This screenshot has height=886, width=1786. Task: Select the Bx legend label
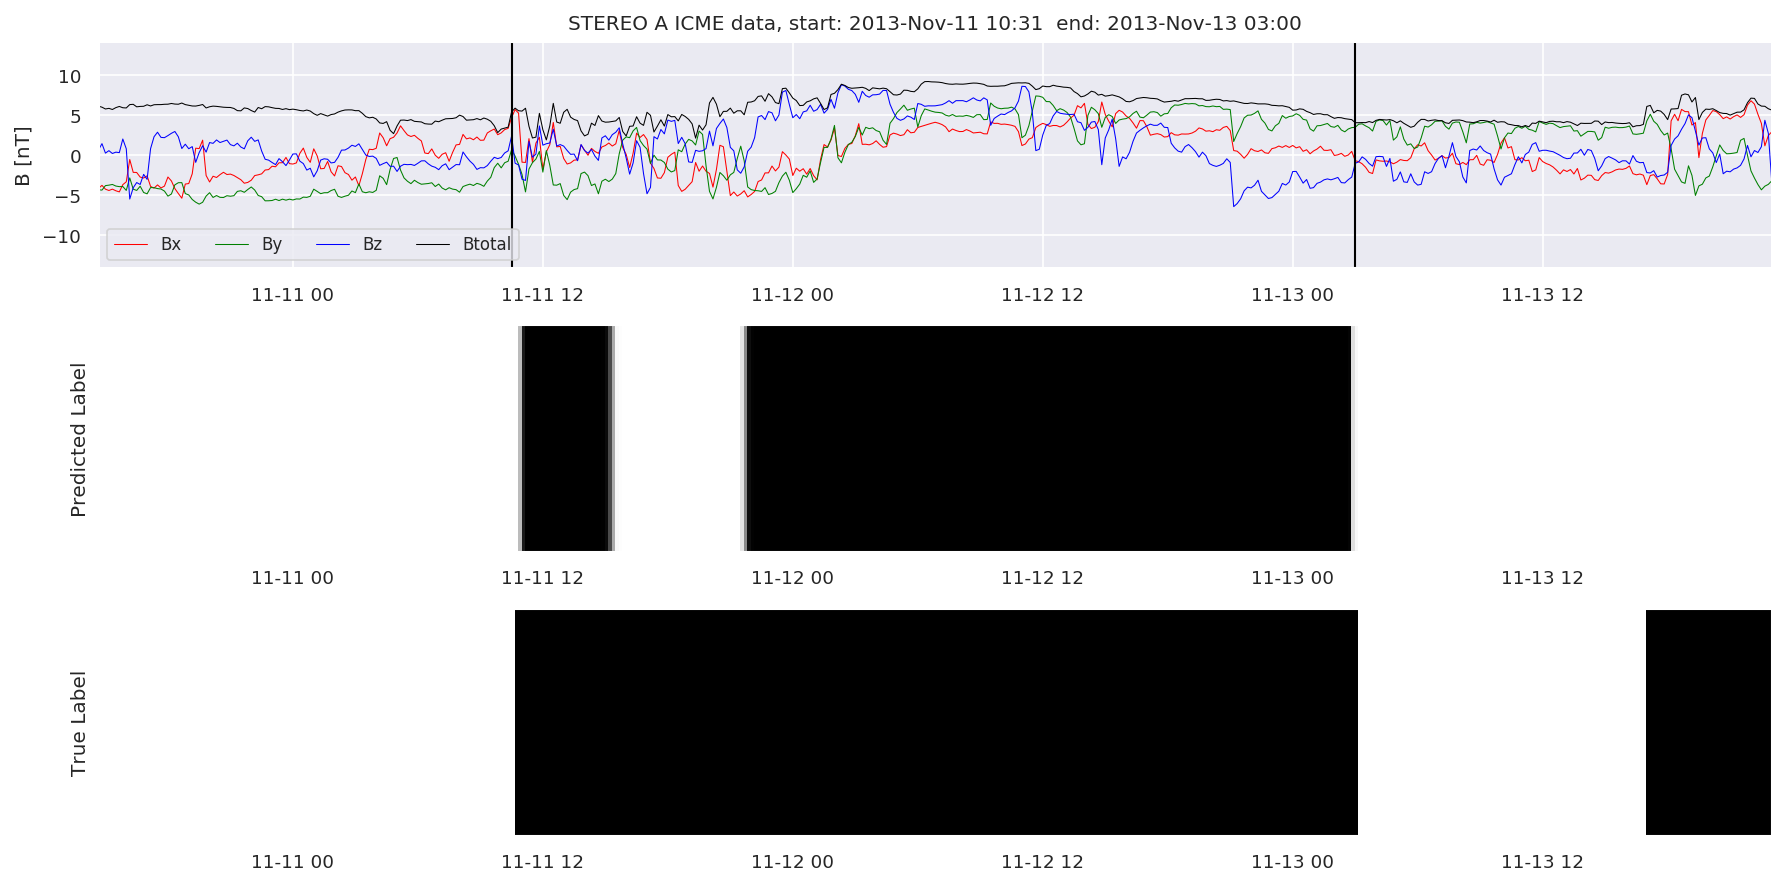pyautogui.click(x=171, y=244)
